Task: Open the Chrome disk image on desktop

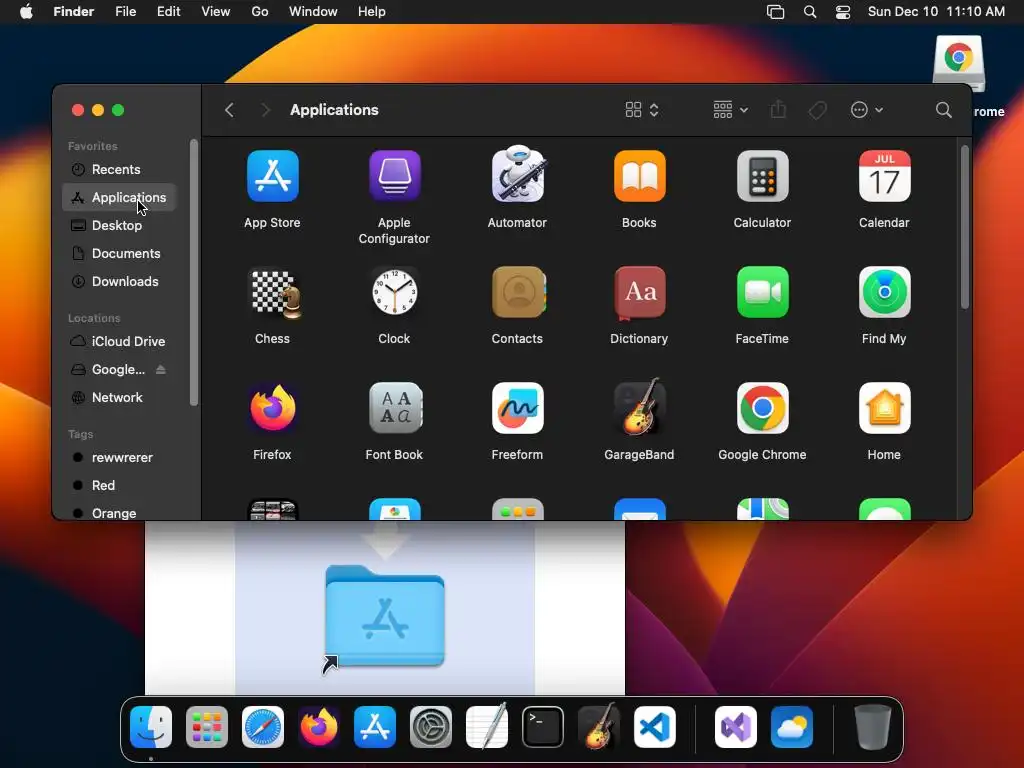Action: coord(959,63)
